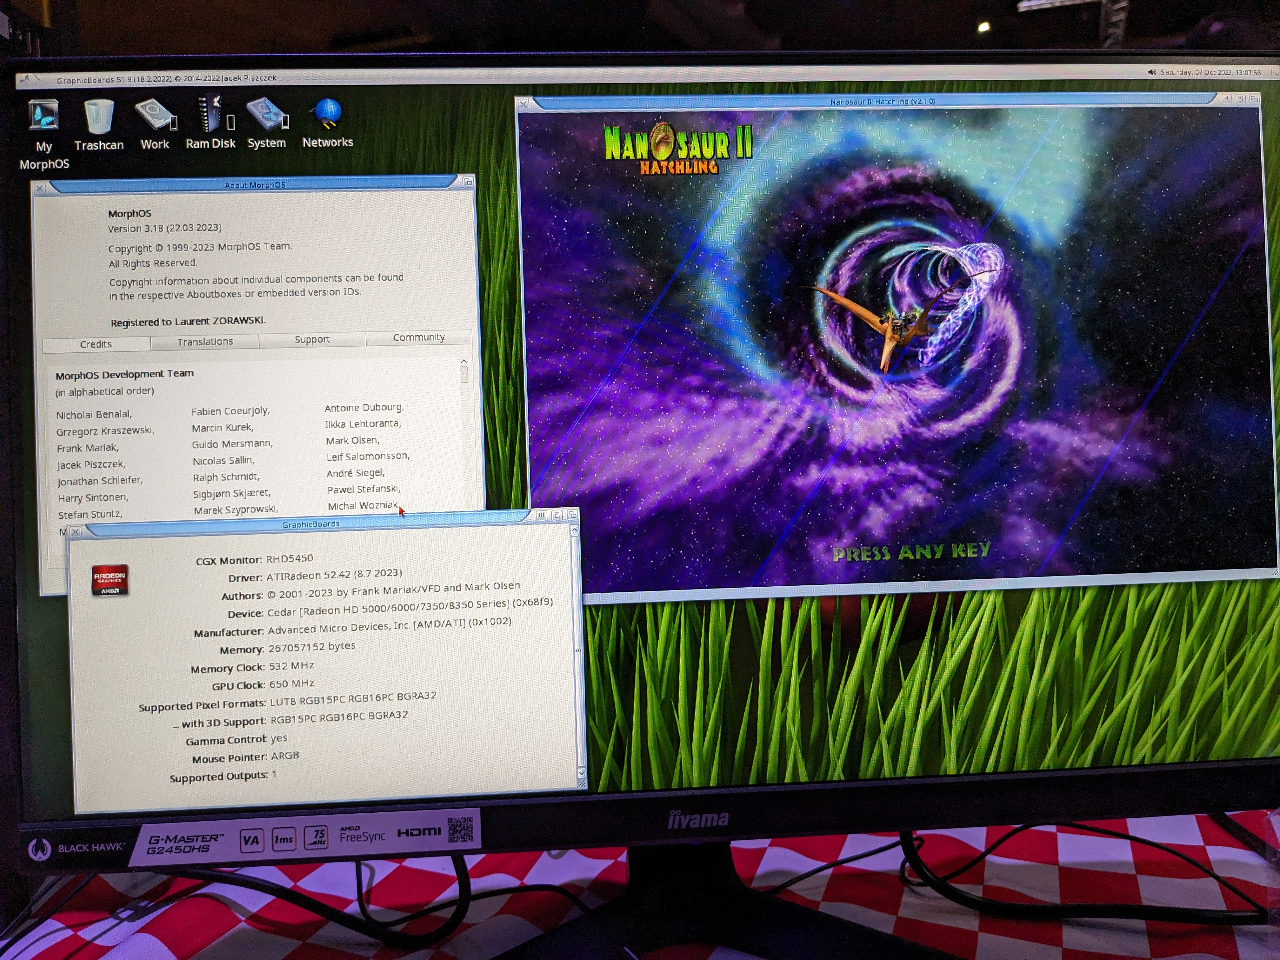1280x960 pixels.
Task: Click the name 'Marcin Kurek'
Action: (222, 428)
